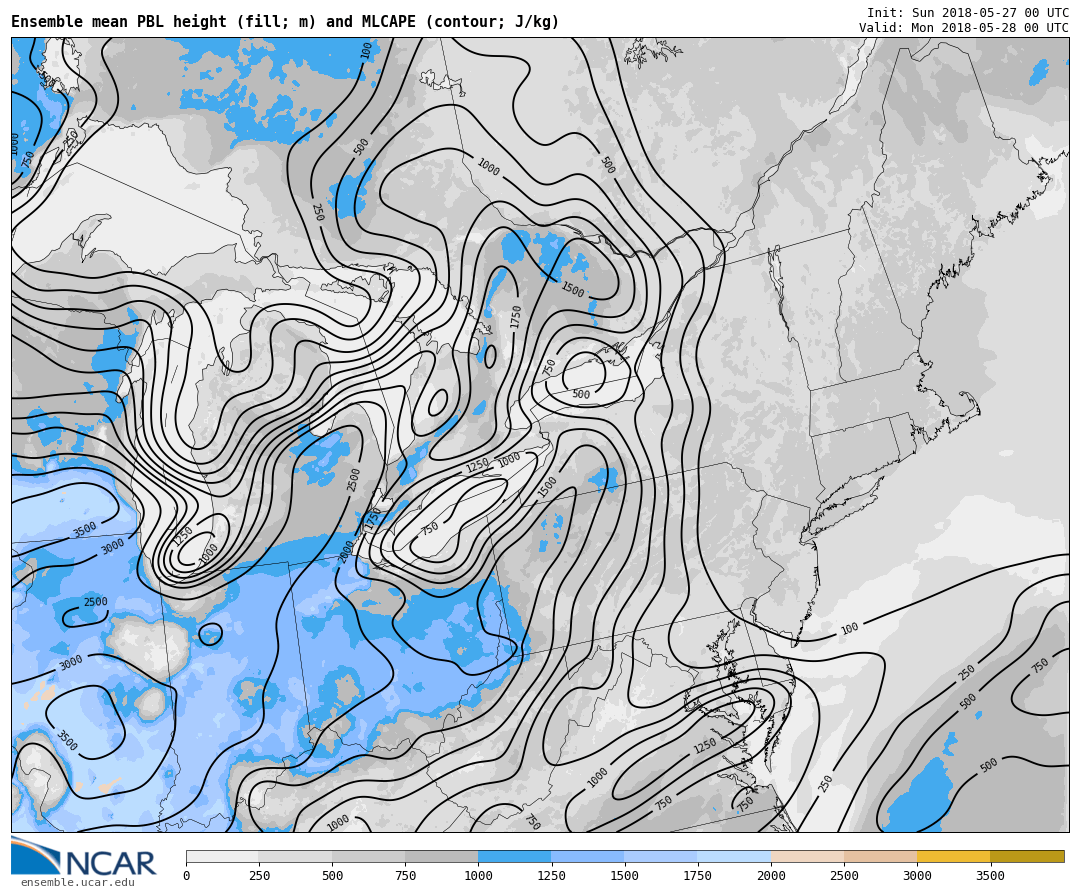The image size is (1080, 895).
Task: Pick the 1750–2000 palest blue colorbar segment
Action: (x=734, y=856)
